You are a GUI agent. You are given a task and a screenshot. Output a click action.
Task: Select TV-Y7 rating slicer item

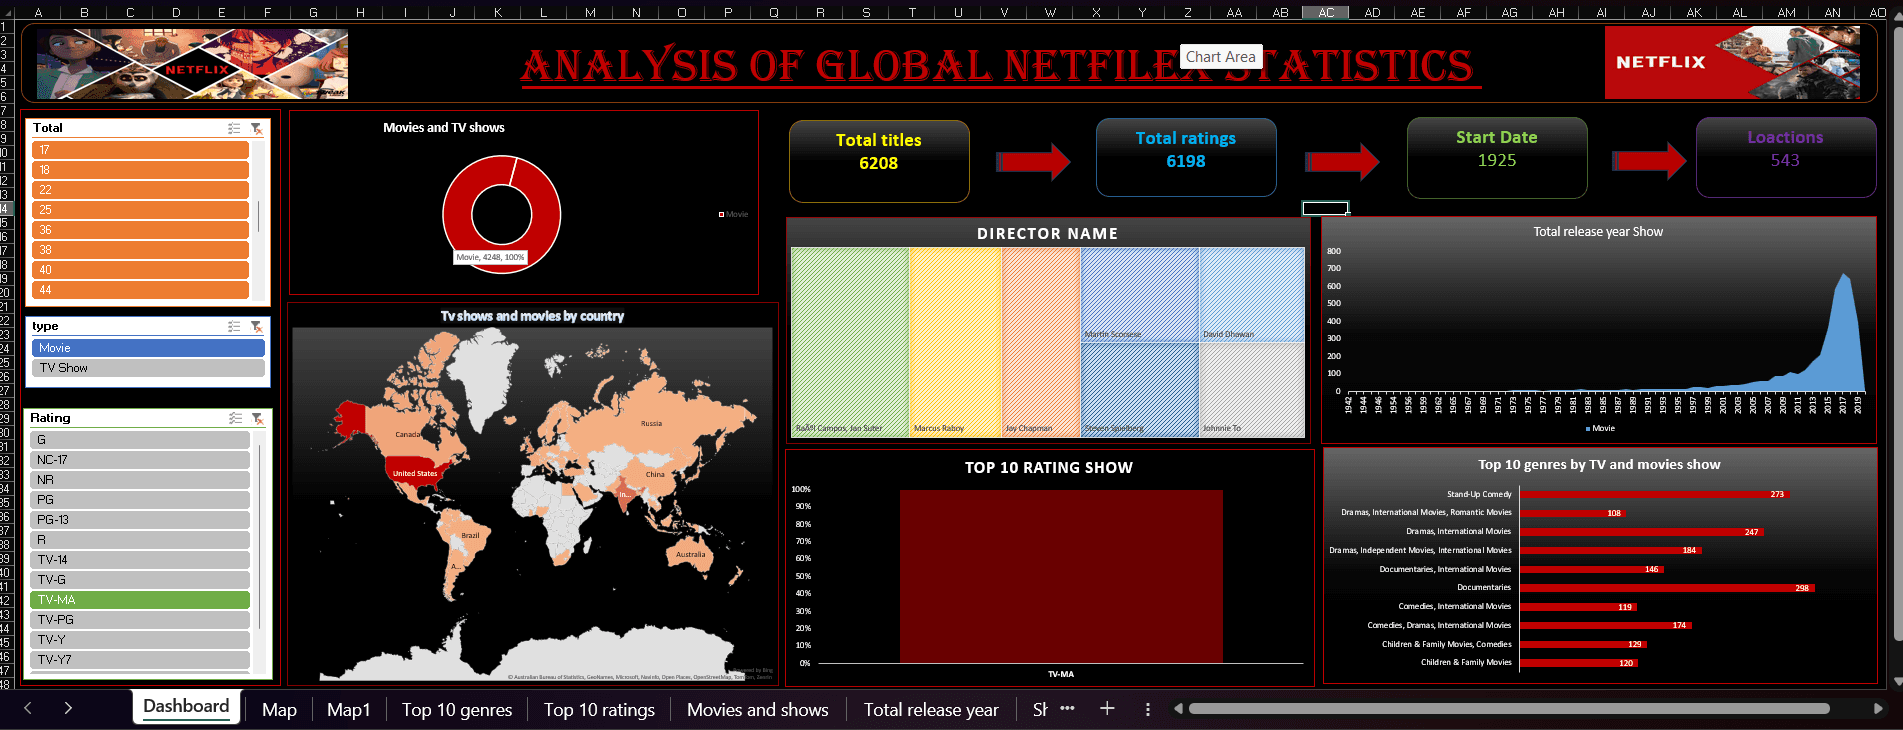[140, 660]
